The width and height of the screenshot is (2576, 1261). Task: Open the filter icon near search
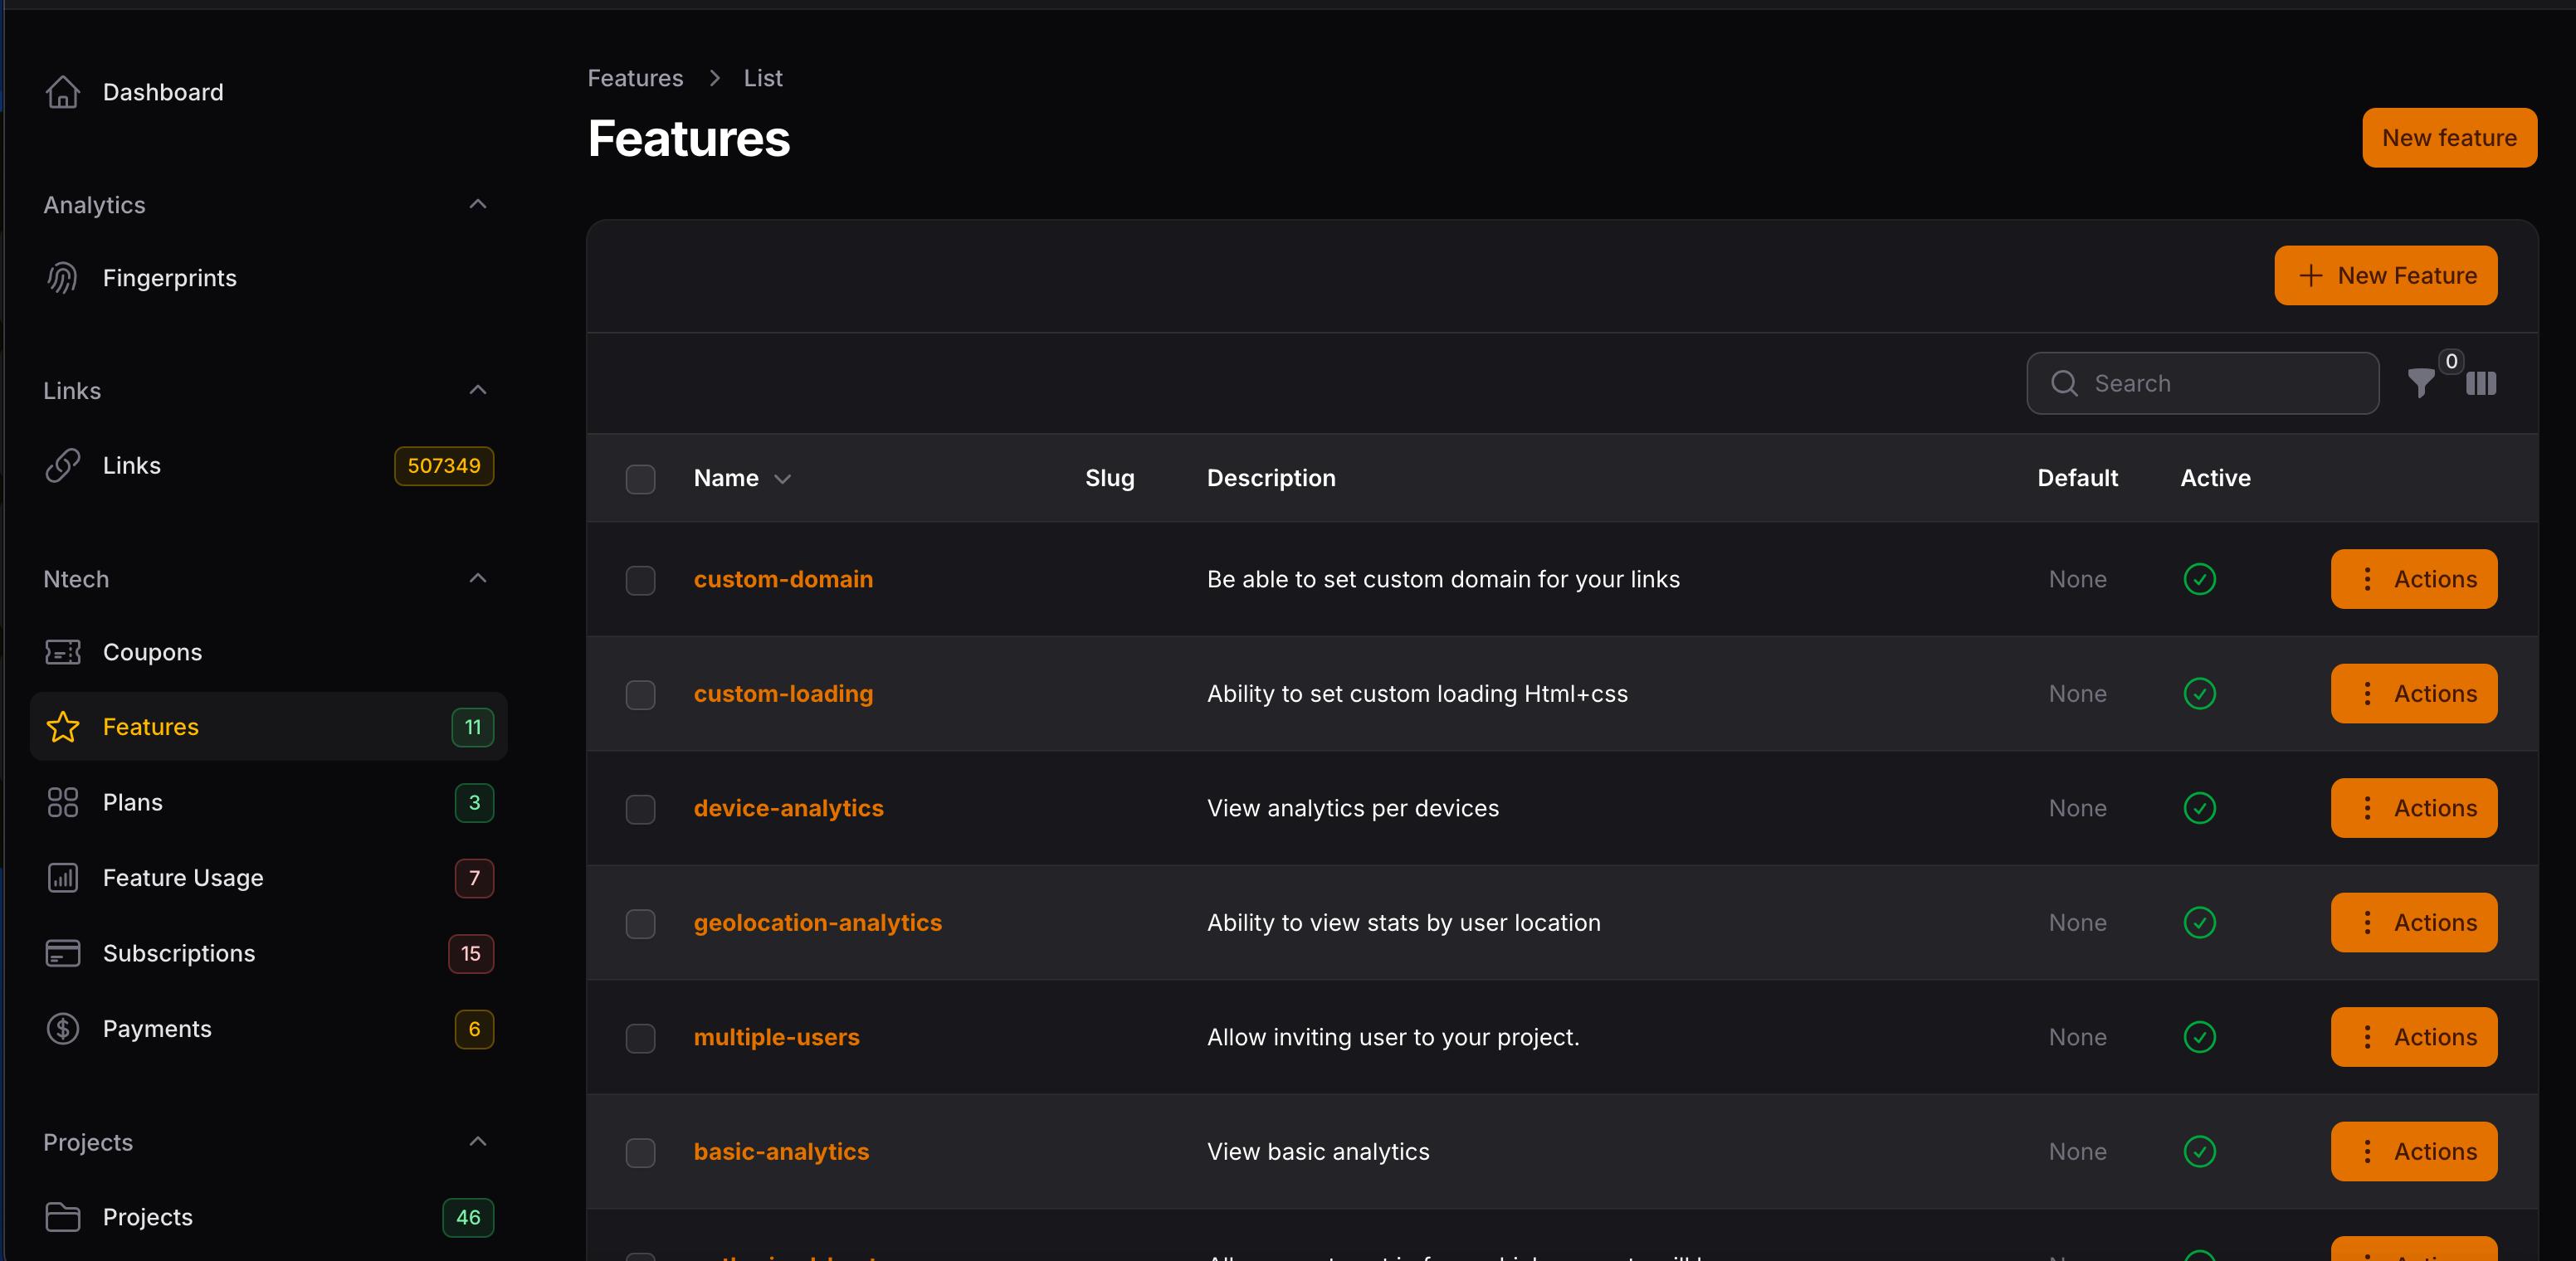(x=2422, y=384)
